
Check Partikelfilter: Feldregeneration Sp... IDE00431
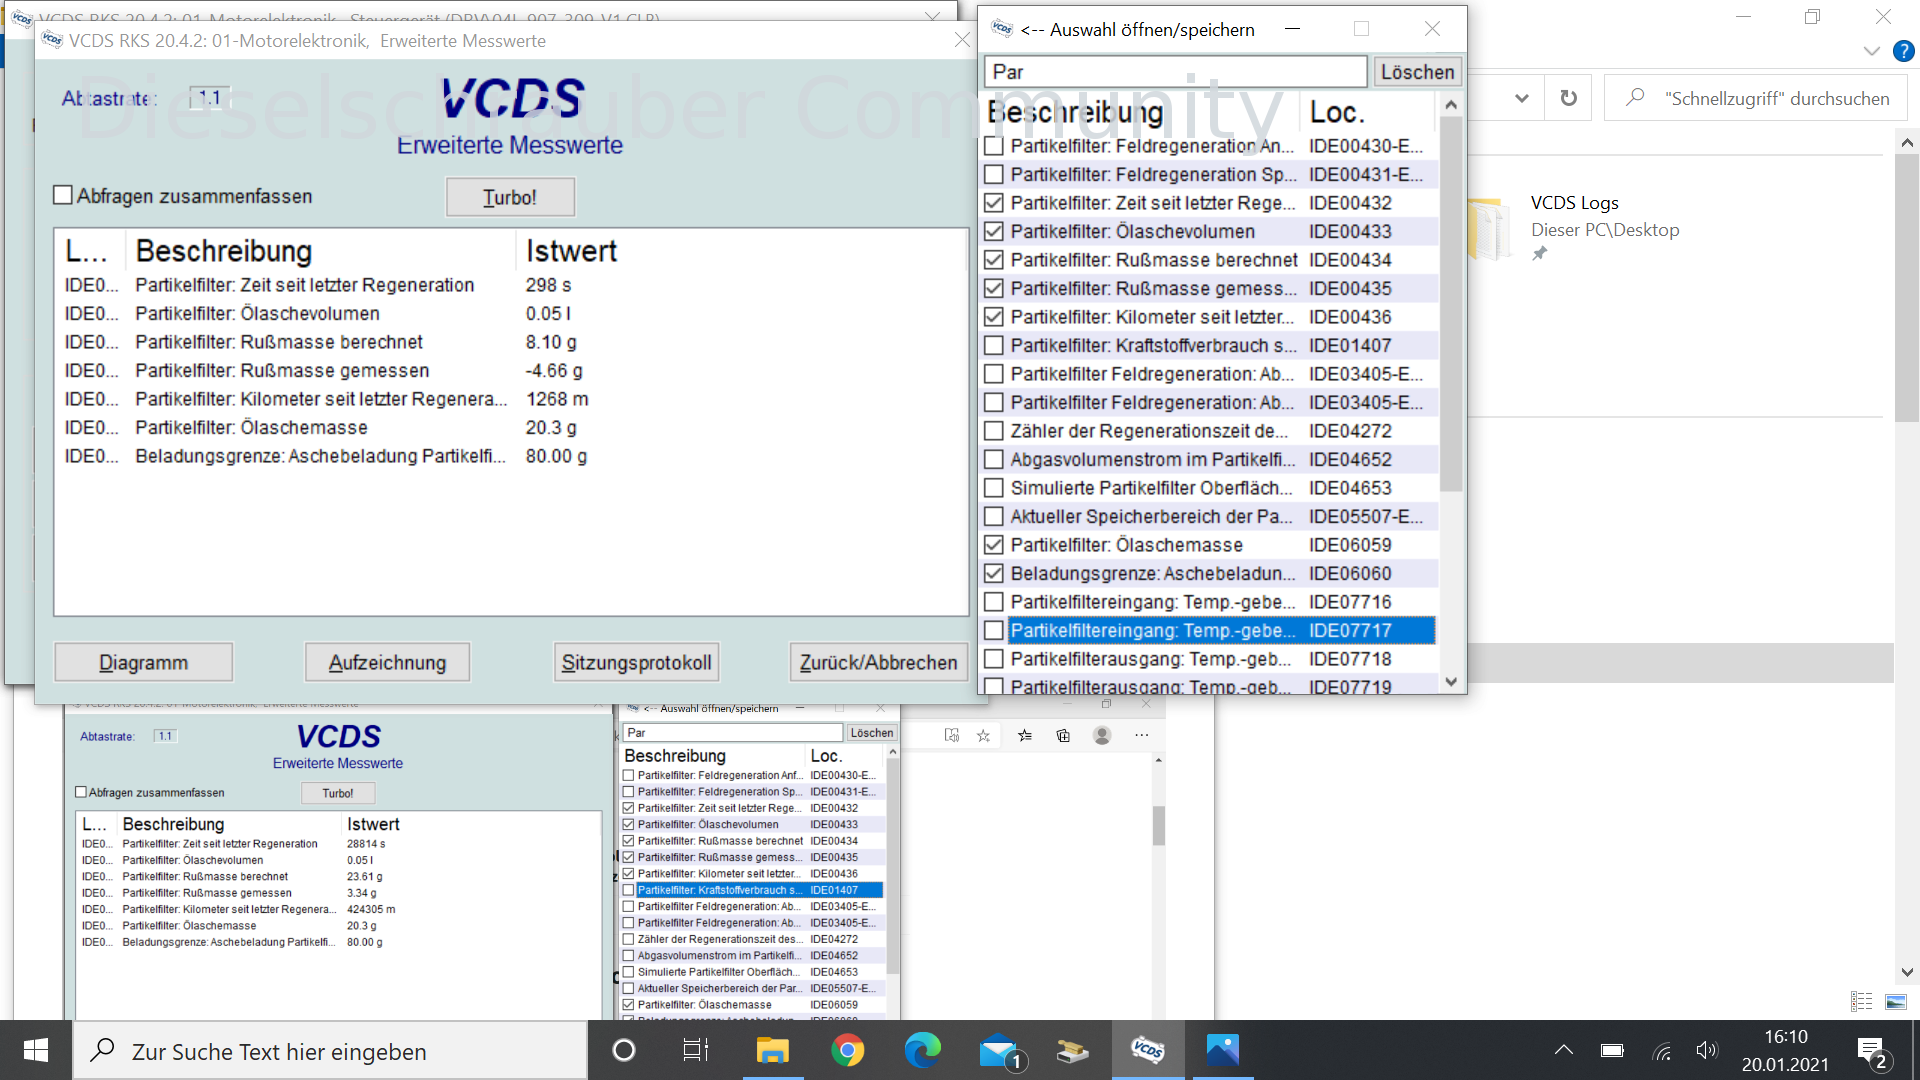pyautogui.click(x=994, y=174)
